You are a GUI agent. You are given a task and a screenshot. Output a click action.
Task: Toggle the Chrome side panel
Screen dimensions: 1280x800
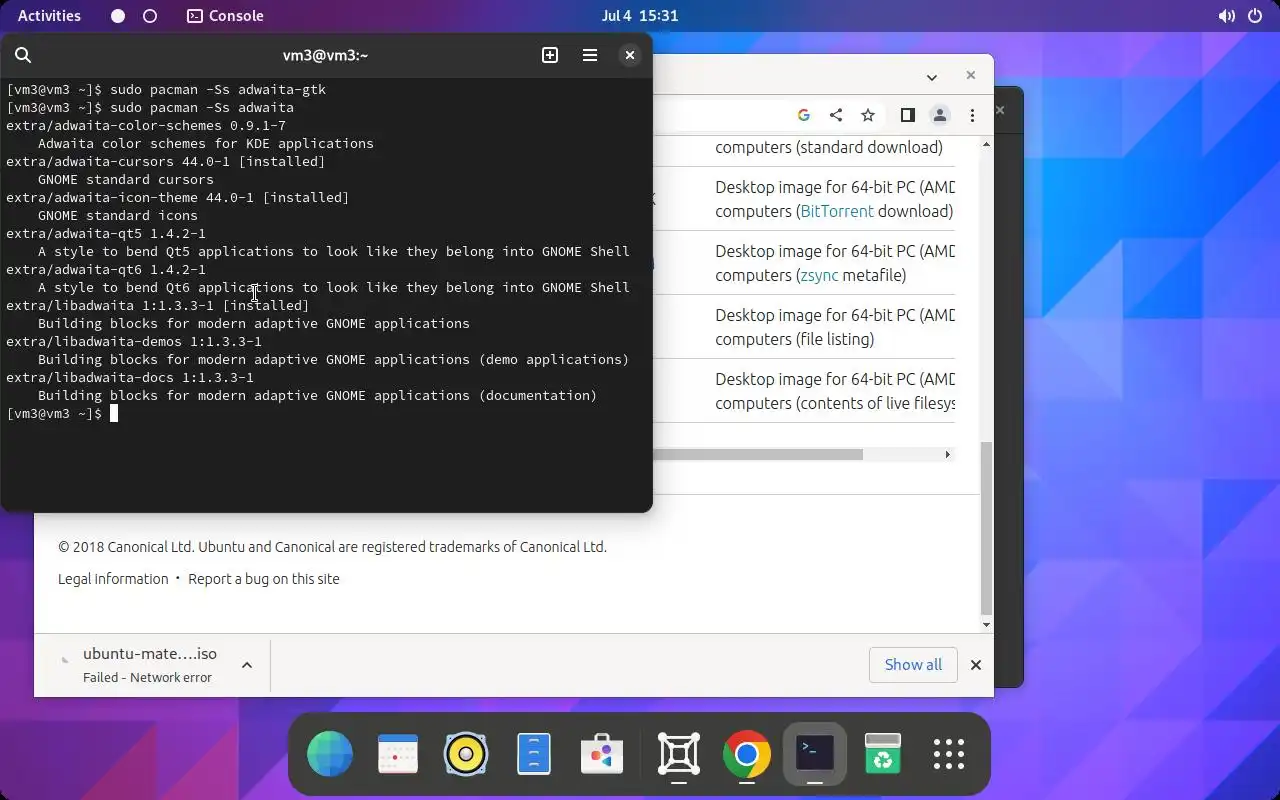pos(908,115)
